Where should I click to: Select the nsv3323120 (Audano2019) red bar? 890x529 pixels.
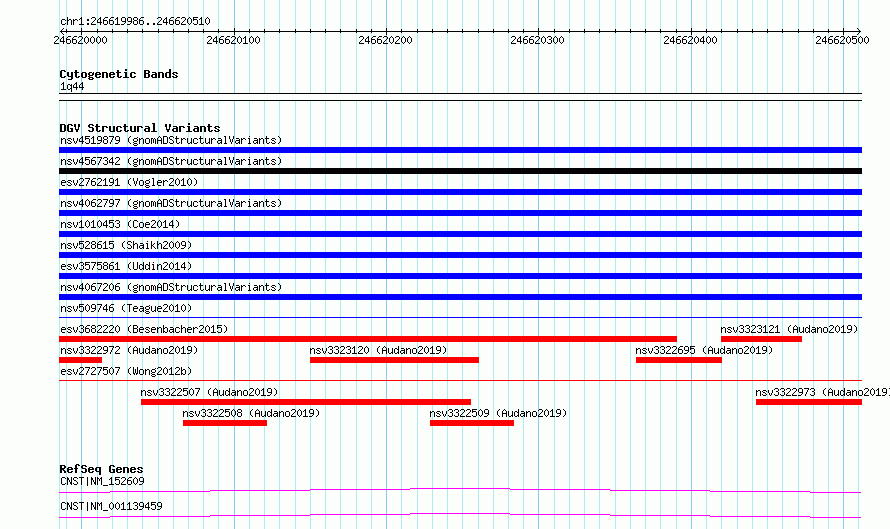point(394,360)
